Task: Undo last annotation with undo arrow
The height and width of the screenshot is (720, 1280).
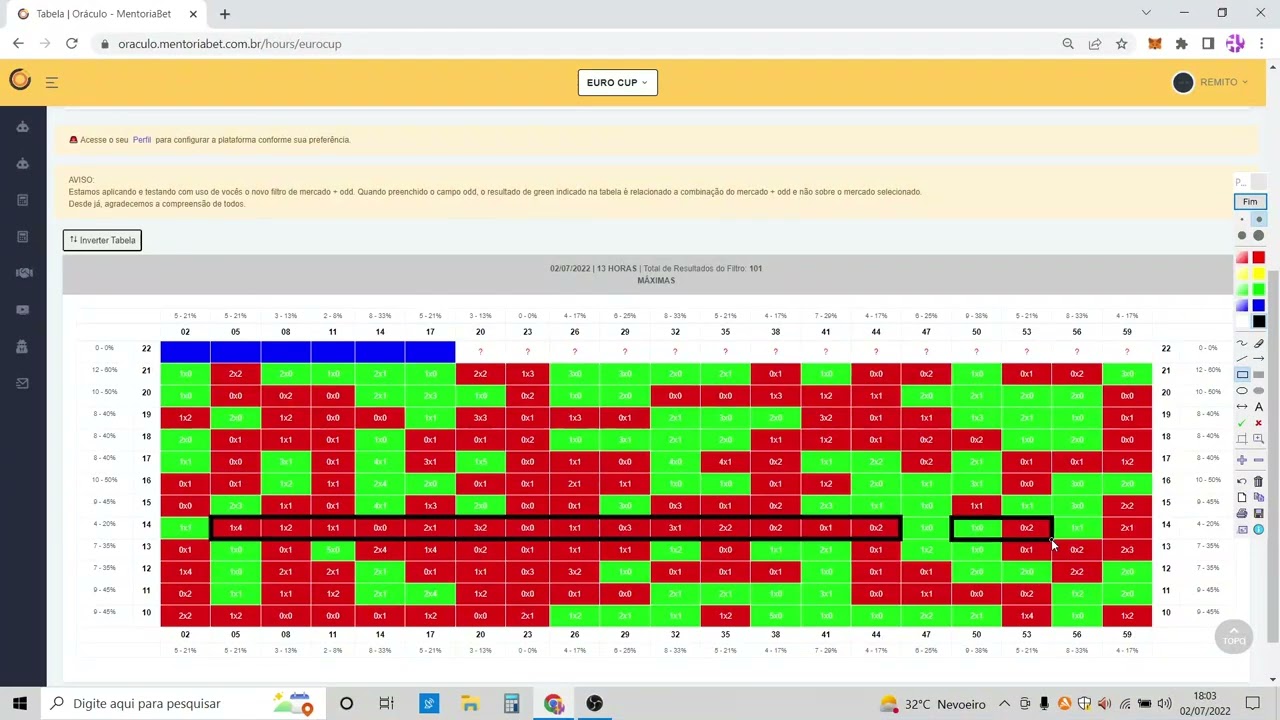Action: pyautogui.click(x=1242, y=482)
